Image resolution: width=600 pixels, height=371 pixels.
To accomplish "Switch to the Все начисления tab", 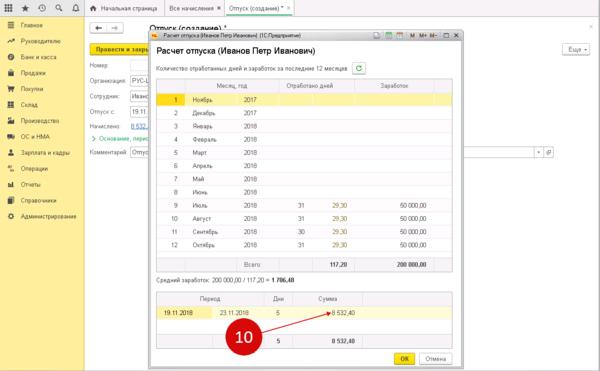I will (x=191, y=8).
